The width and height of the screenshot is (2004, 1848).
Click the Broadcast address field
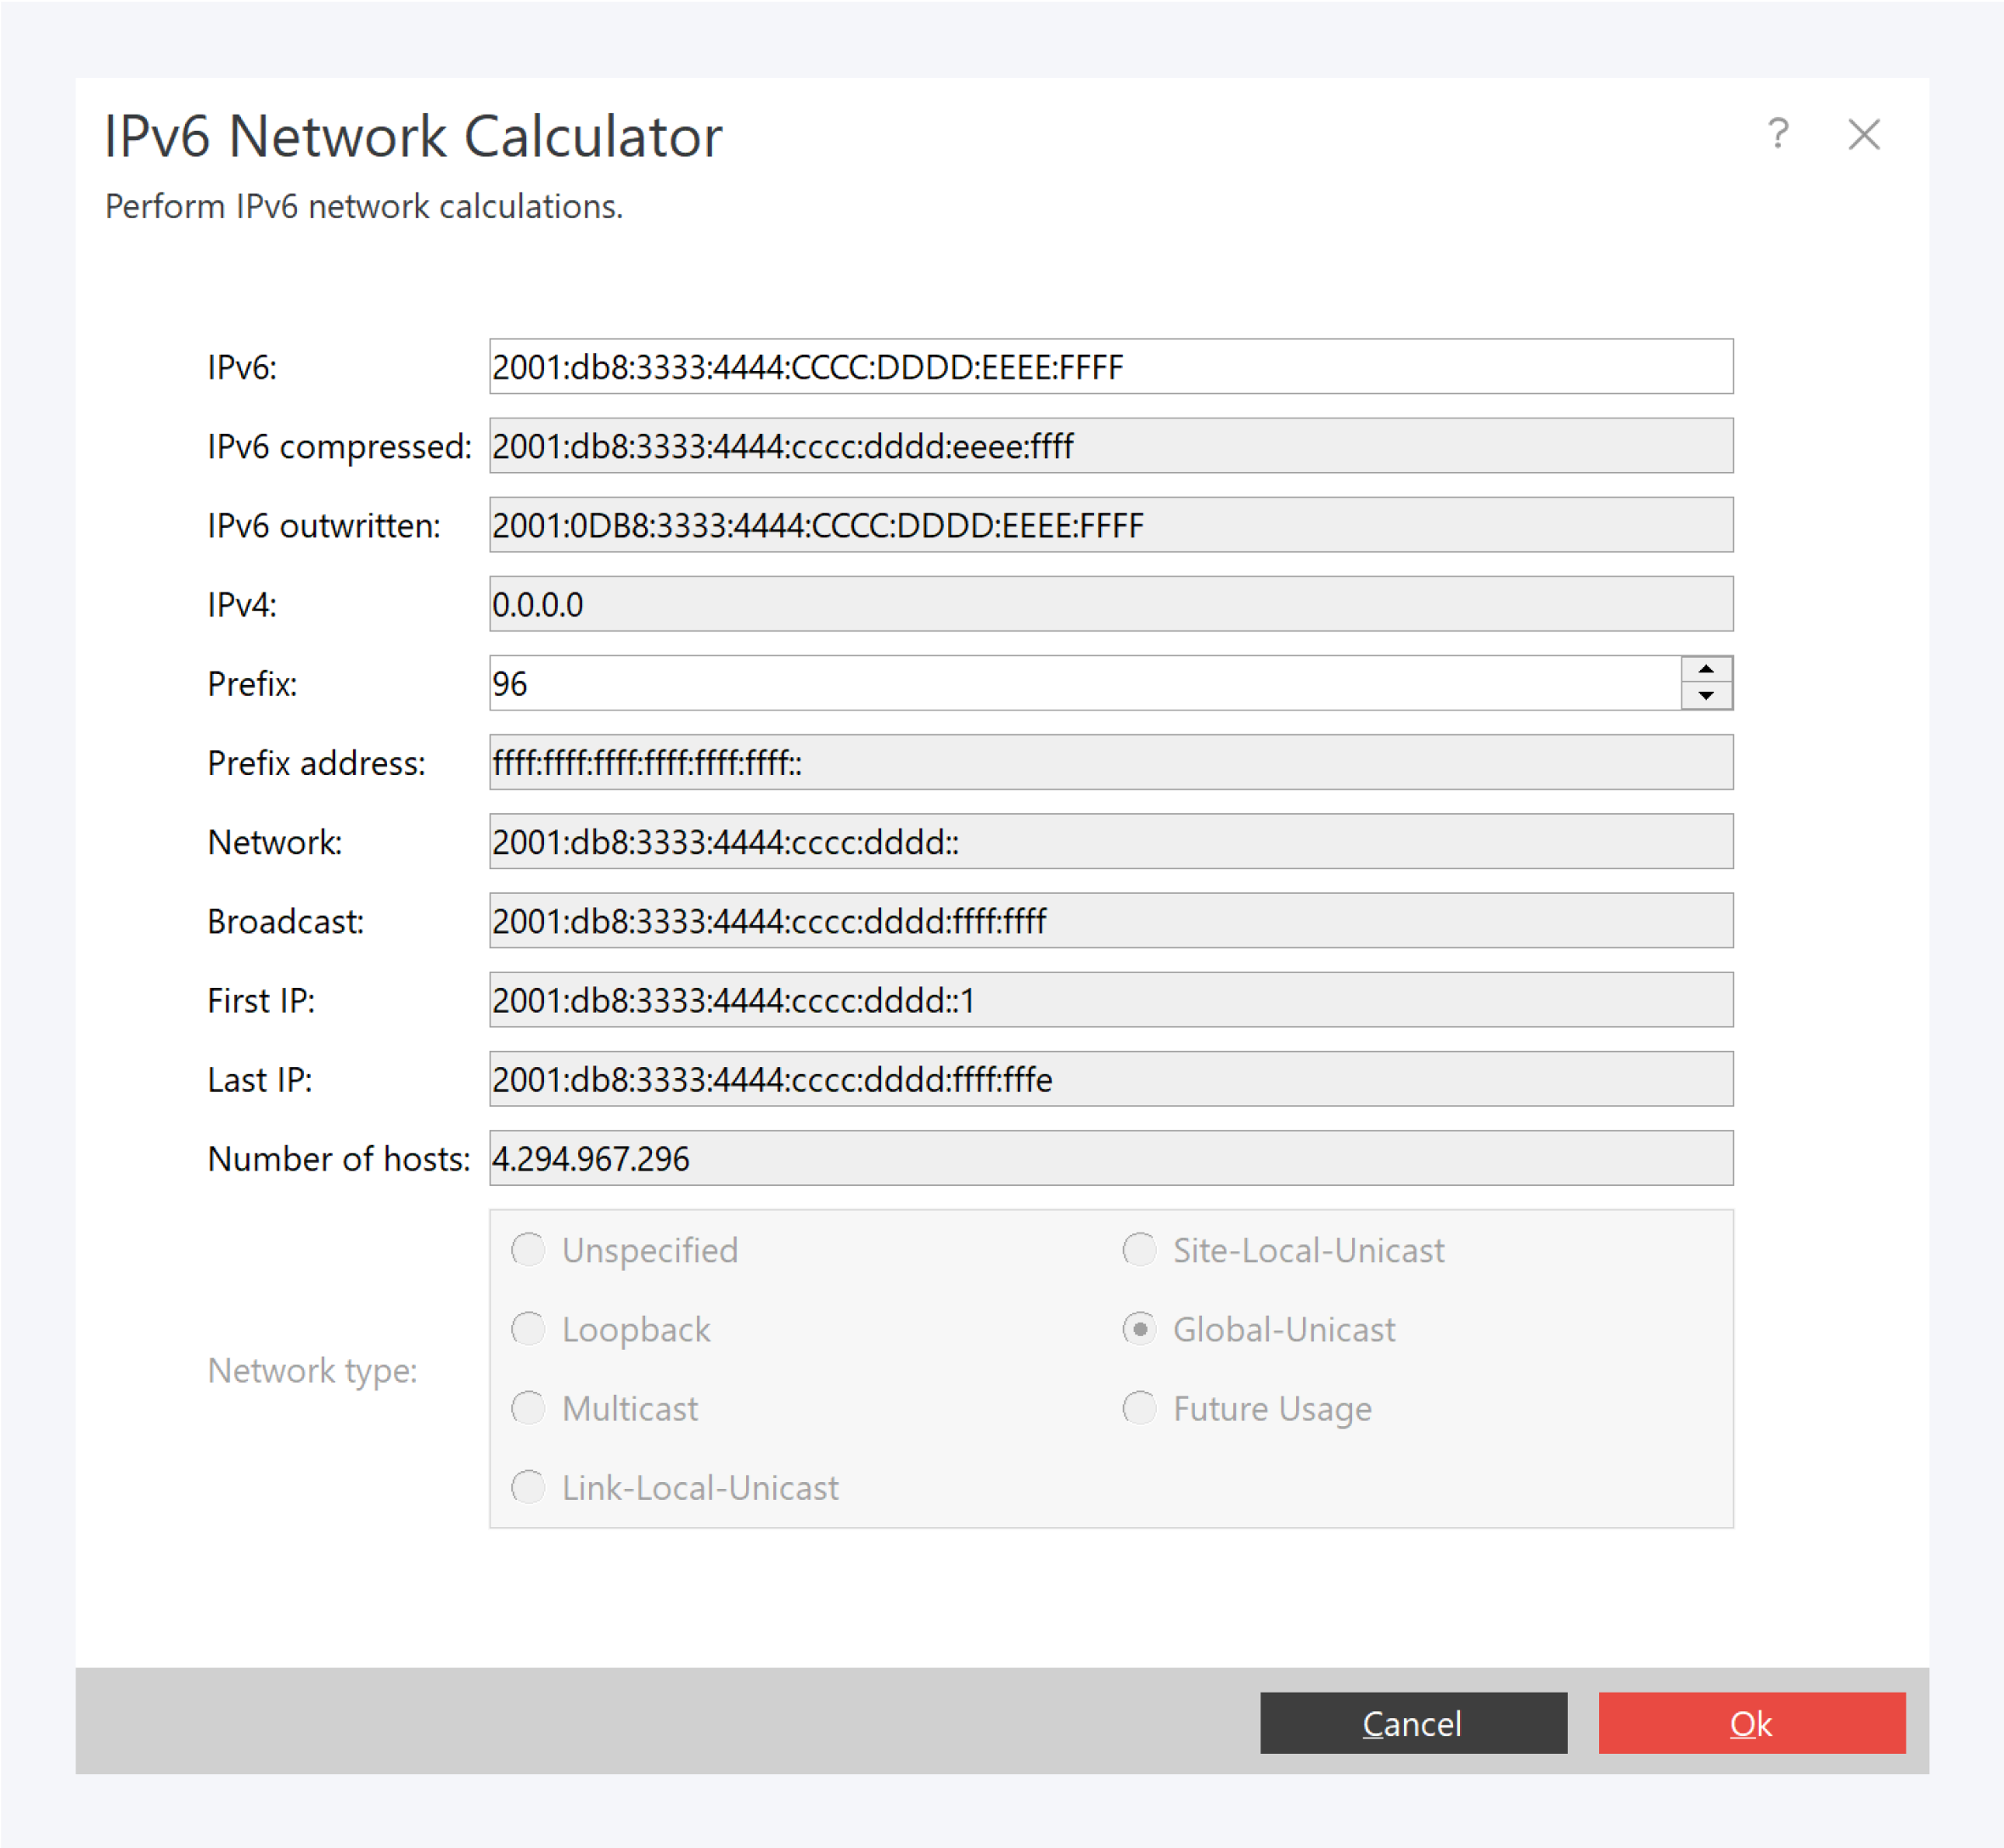click(x=1110, y=921)
